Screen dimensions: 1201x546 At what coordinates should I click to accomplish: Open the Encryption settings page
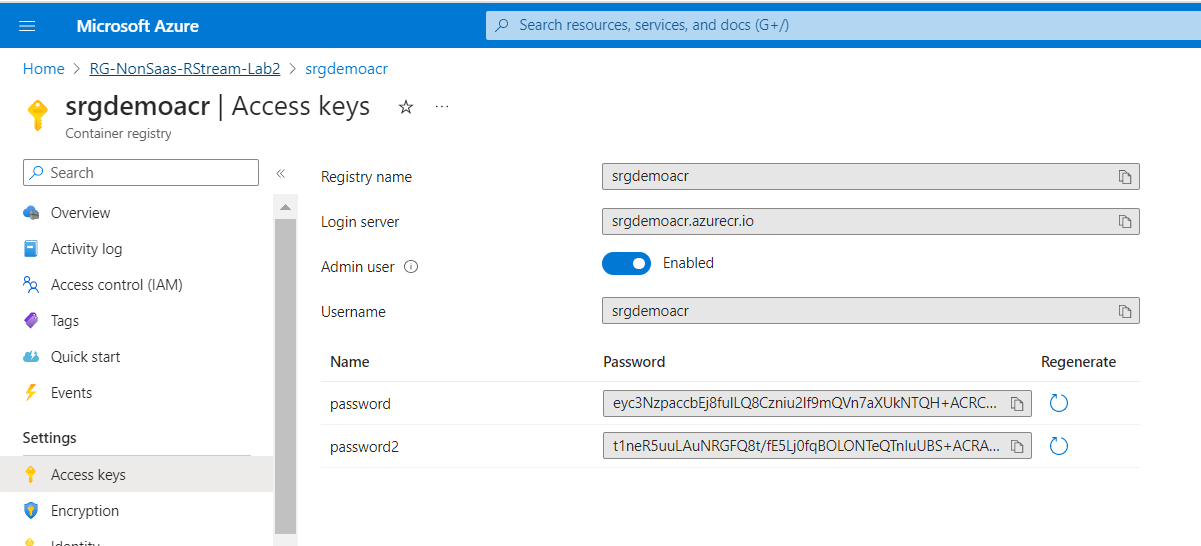(84, 511)
